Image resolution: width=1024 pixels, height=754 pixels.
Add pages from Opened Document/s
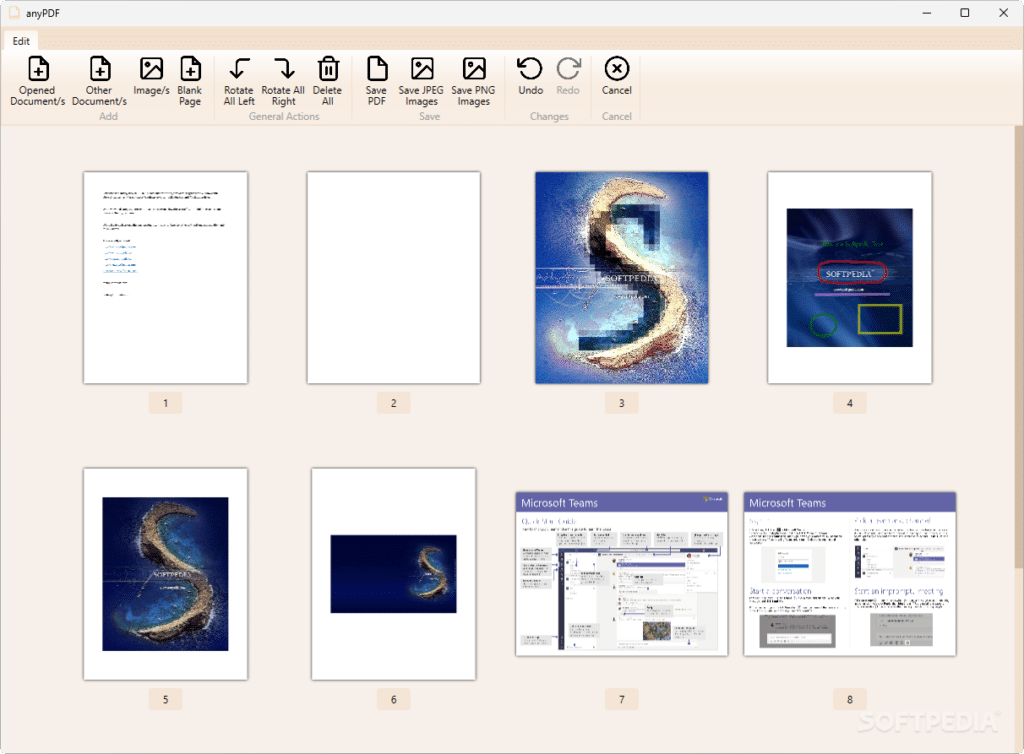pos(37,82)
